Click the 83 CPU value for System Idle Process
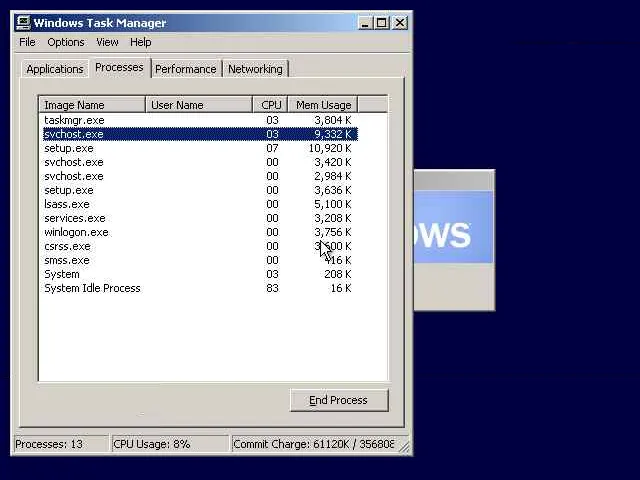The width and height of the screenshot is (640, 480). pyautogui.click(x=272, y=288)
